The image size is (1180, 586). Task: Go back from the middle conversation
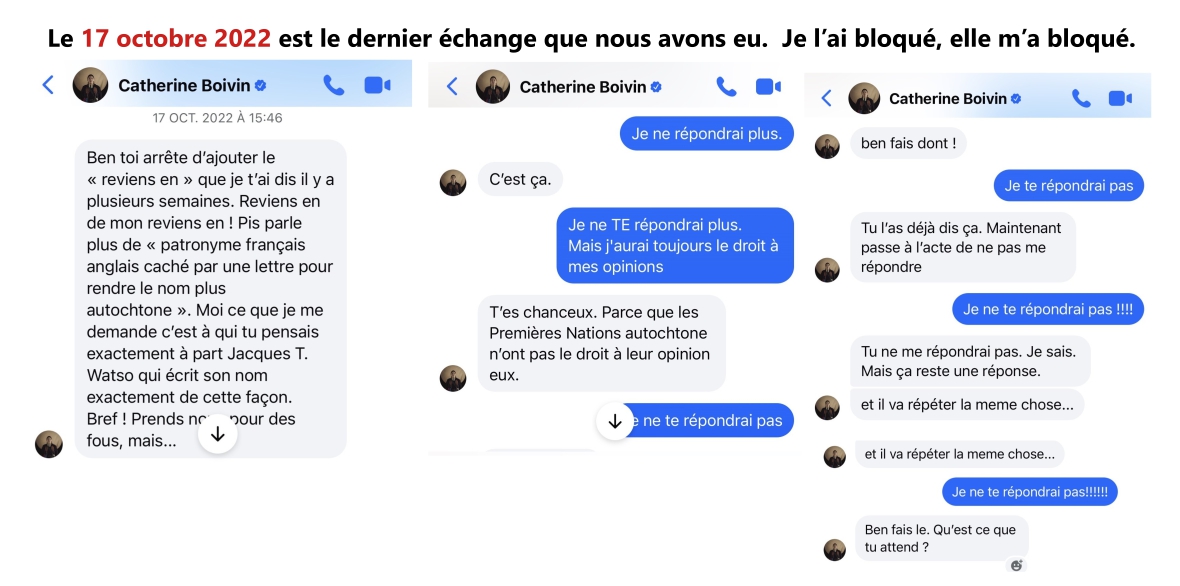(x=451, y=86)
